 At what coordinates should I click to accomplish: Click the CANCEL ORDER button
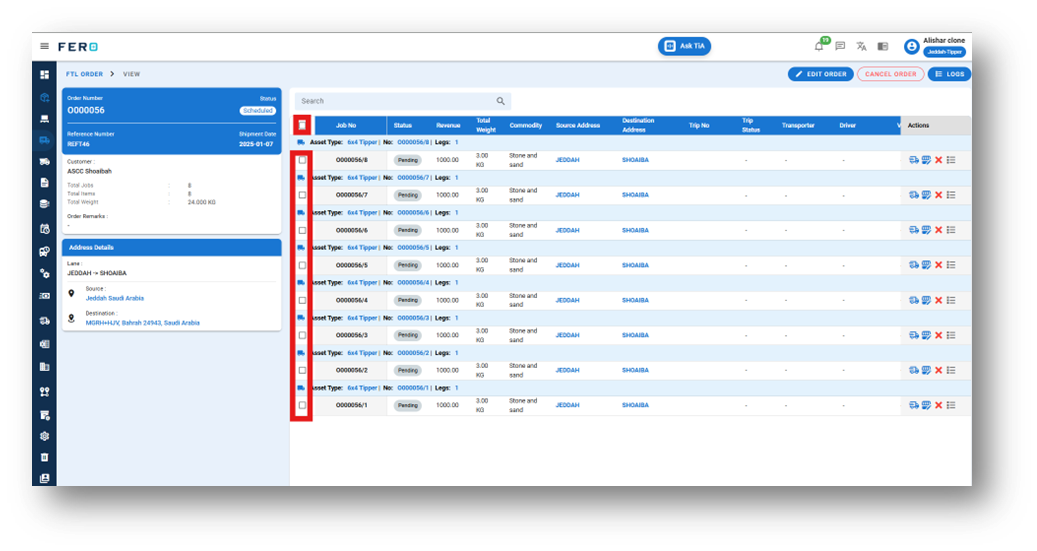click(890, 74)
